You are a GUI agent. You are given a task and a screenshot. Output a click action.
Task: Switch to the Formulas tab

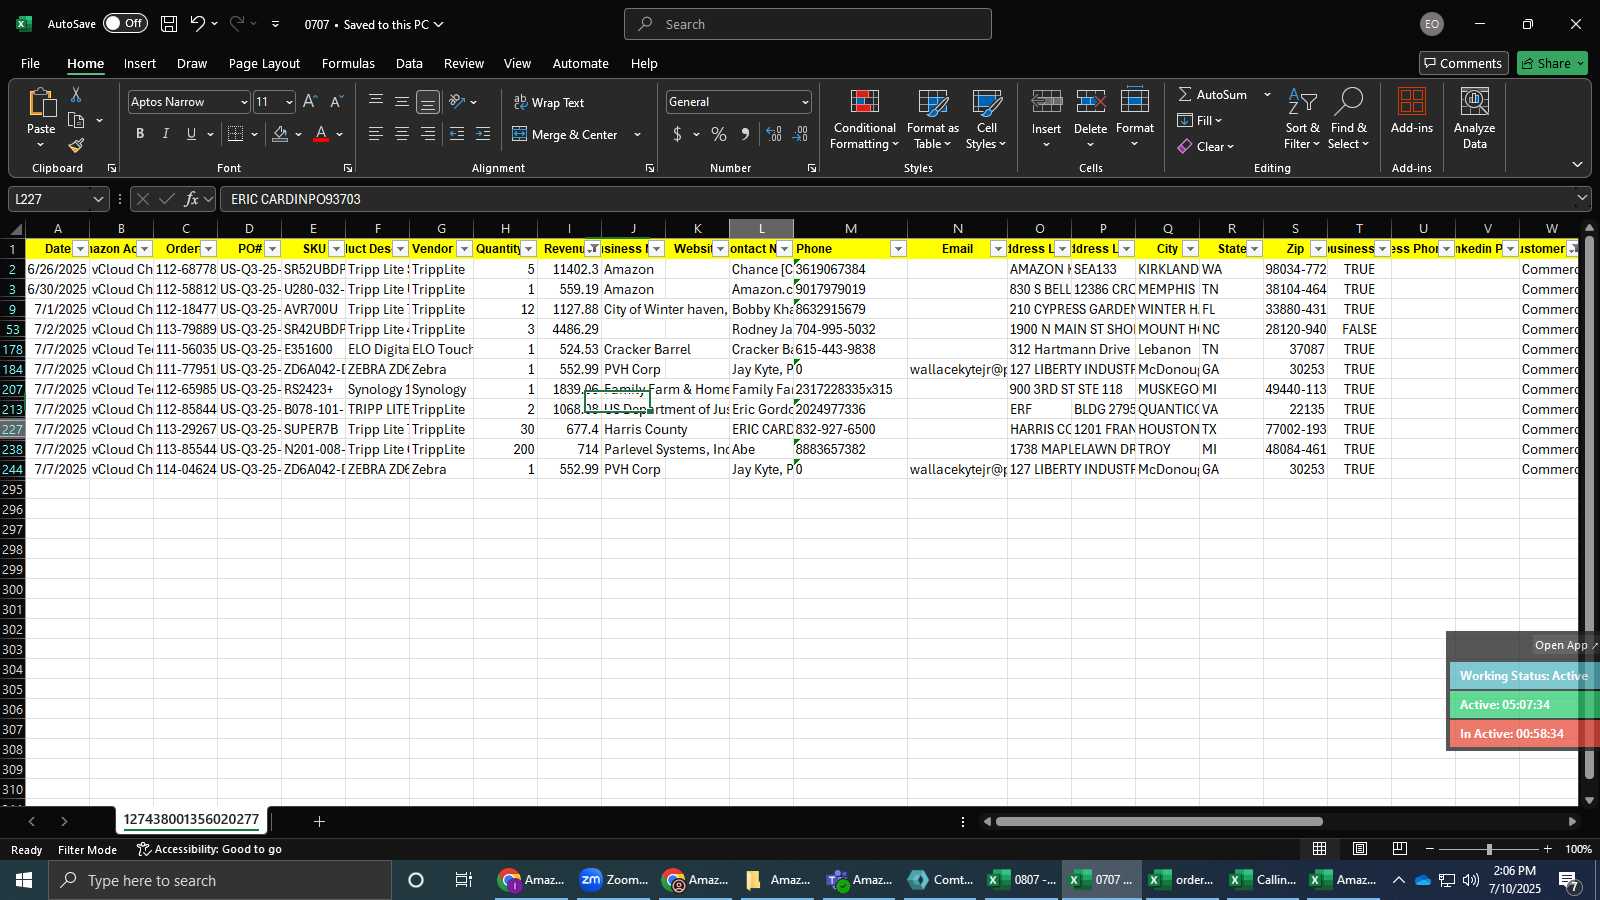(x=348, y=63)
